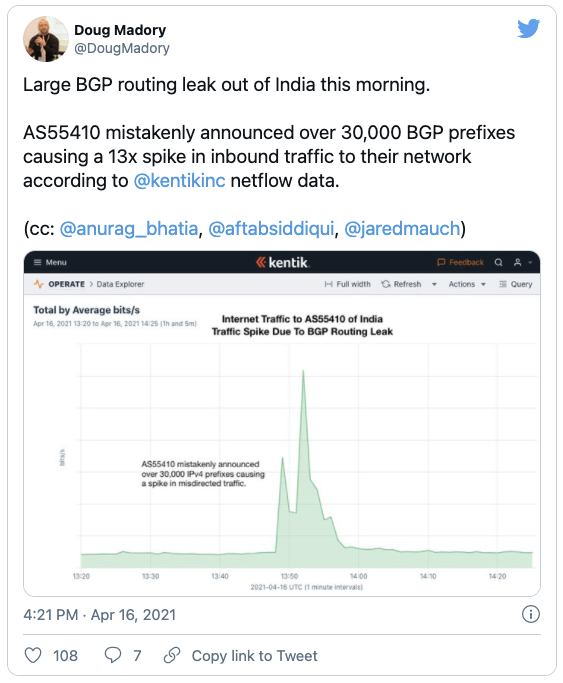563x683 pixels.
Task: Expand the user account caret
Action: point(530,262)
